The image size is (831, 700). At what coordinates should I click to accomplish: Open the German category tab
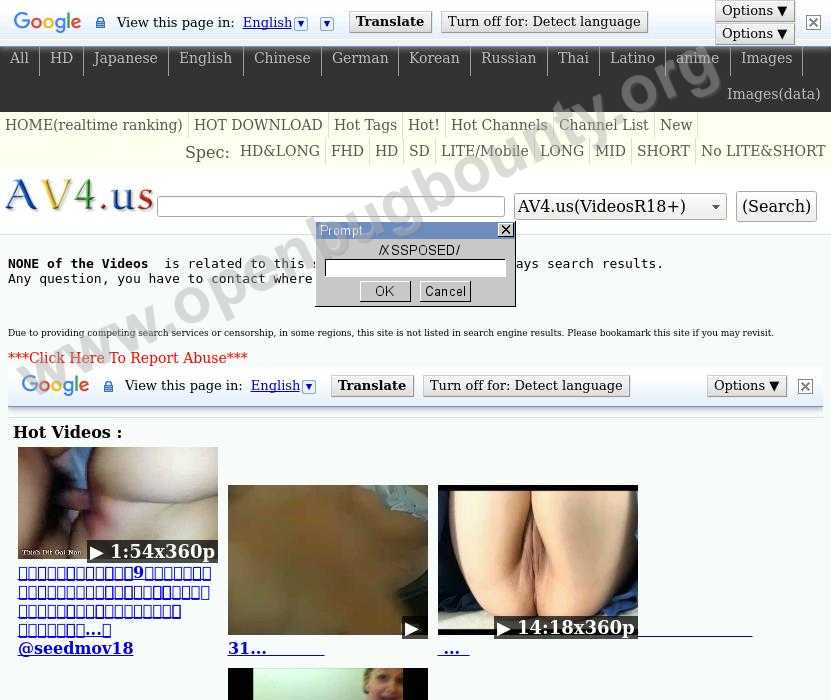point(360,58)
